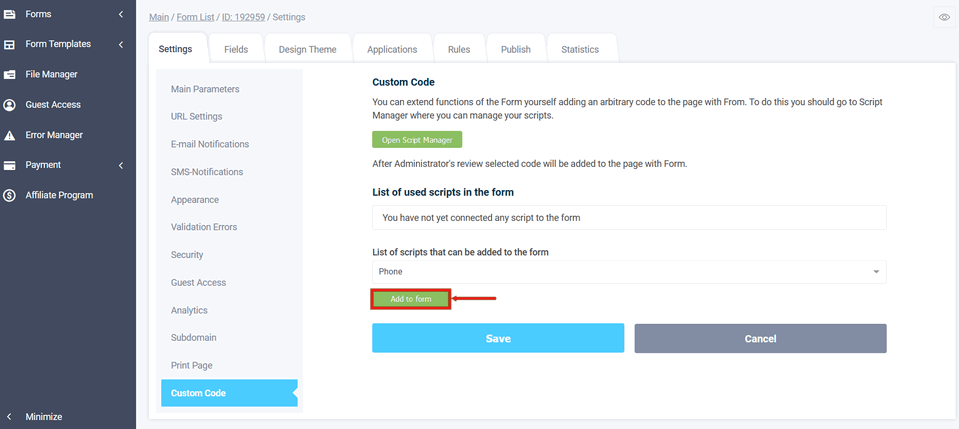
Task: Click the File Manager sidebar icon
Action: pyautogui.click(x=9, y=75)
